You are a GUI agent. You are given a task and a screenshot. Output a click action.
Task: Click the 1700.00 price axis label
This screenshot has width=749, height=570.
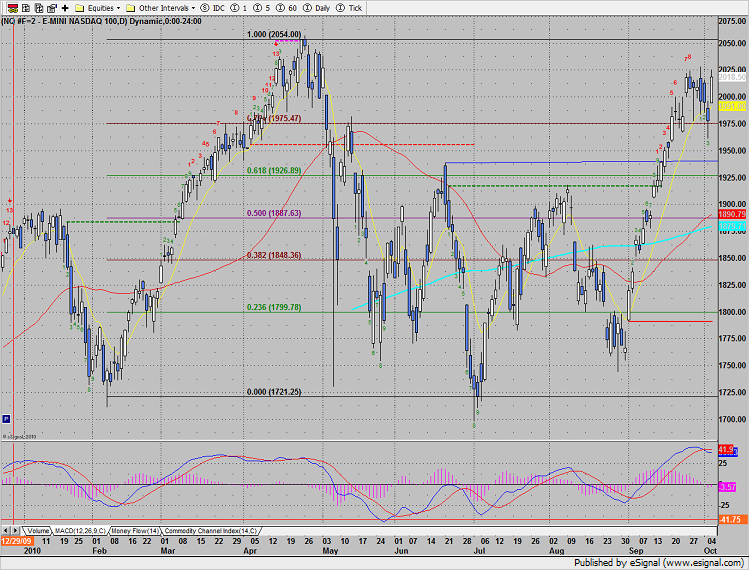[x=732, y=419]
